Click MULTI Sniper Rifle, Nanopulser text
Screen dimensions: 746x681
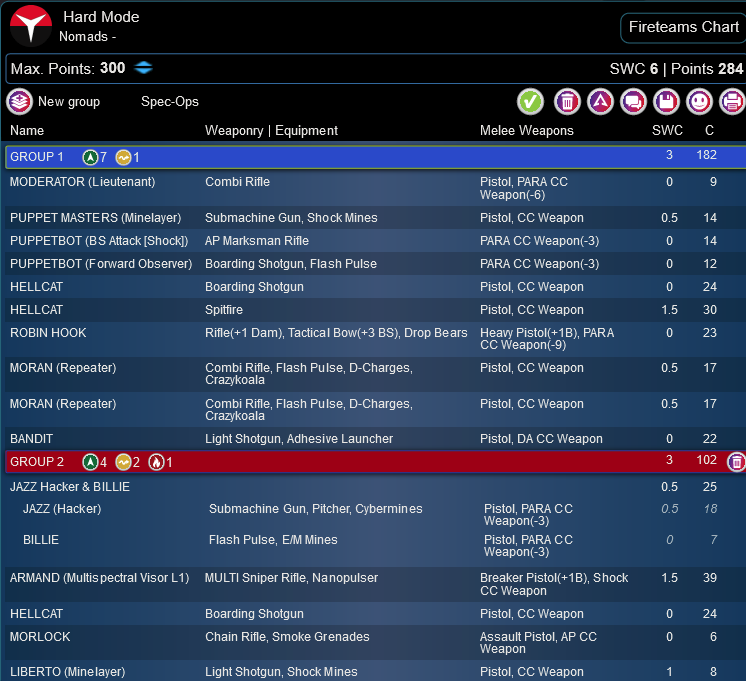pyautogui.click(x=291, y=578)
